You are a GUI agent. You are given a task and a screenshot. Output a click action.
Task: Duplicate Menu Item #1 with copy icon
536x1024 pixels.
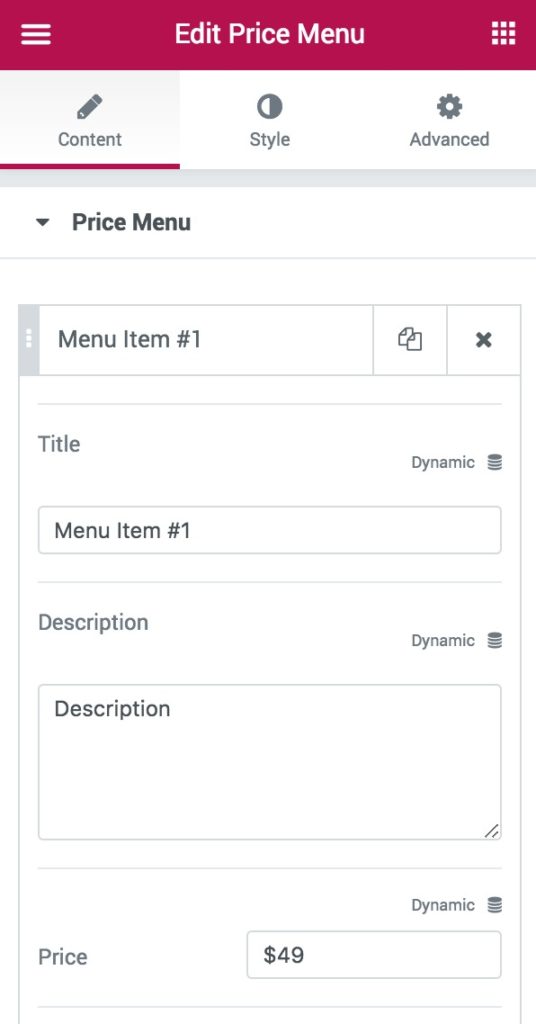410,340
